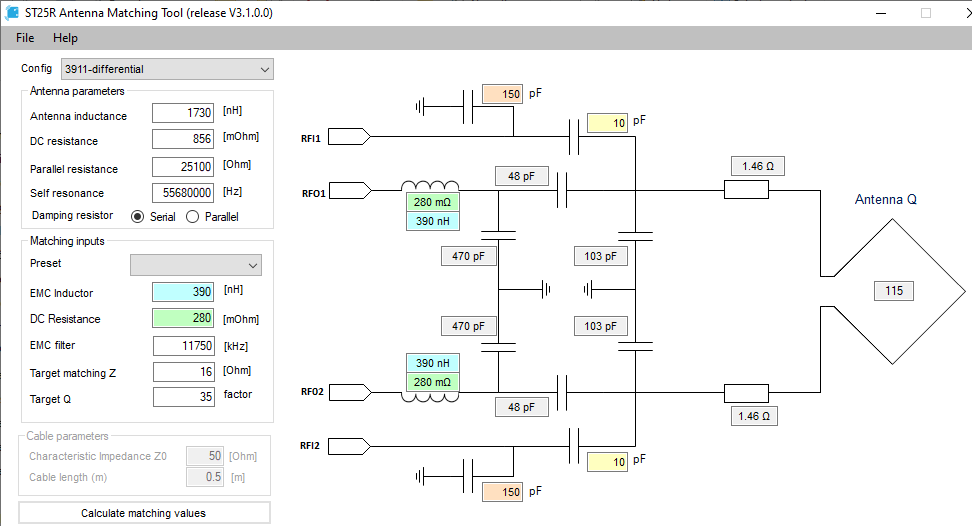Click the matching DC Resistance field showing 280
Image resolution: width=972 pixels, height=526 pixels.
183,318
